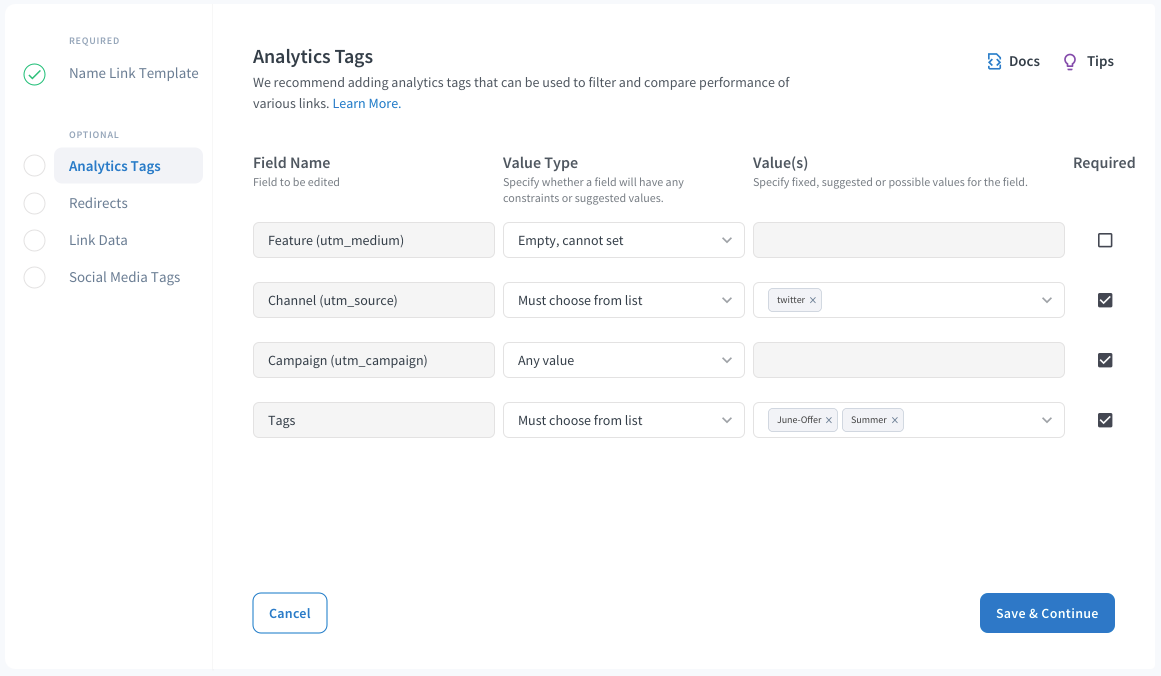Click the Campaign (utm_campaign) field name box
This screenshot has width=1161, height=676.
pyautogui.click(x=373, y=360)
